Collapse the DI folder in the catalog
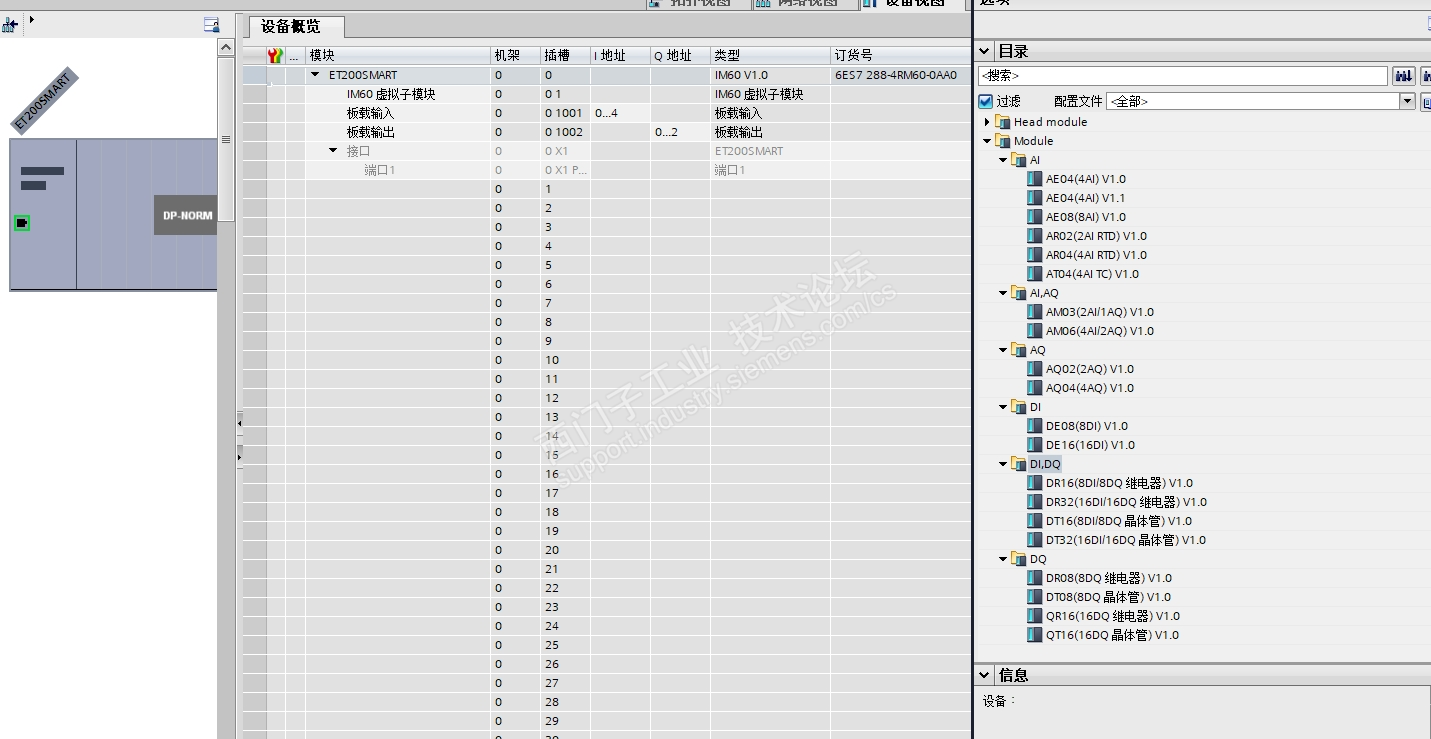This screenshot has height=739, width=1431. (1003, 407)
